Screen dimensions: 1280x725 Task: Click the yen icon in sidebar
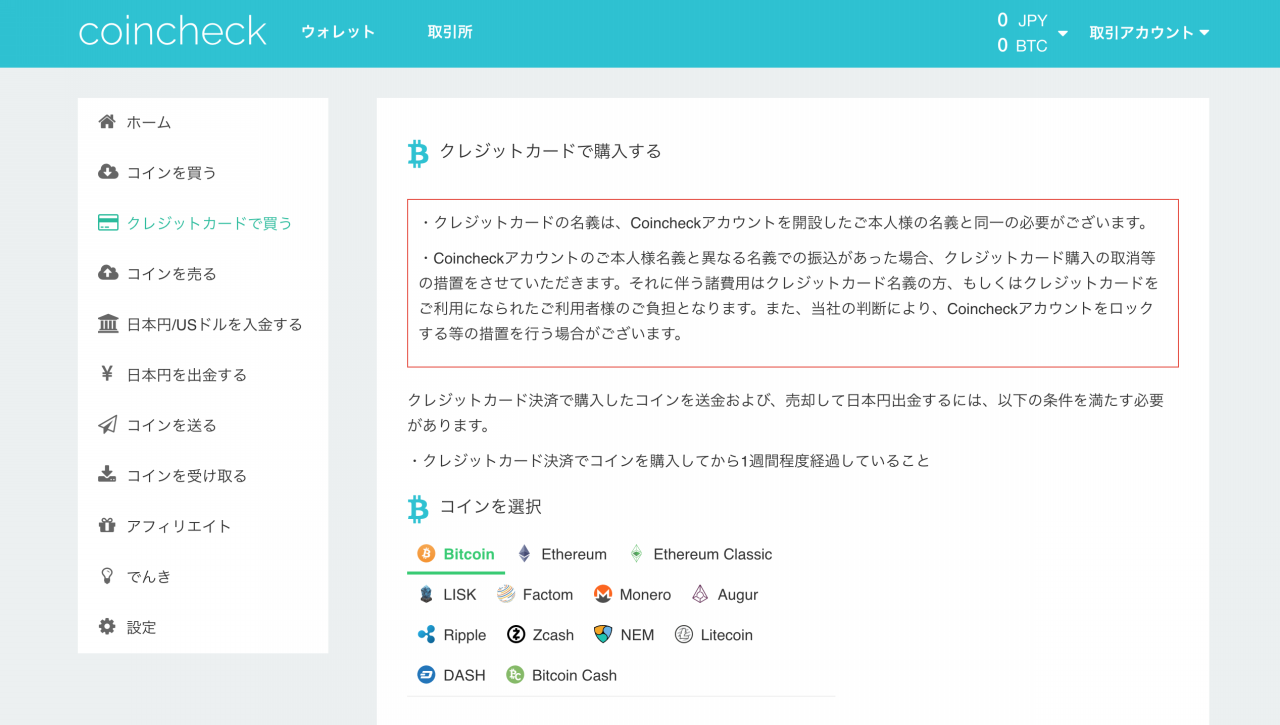click(107, 374)
